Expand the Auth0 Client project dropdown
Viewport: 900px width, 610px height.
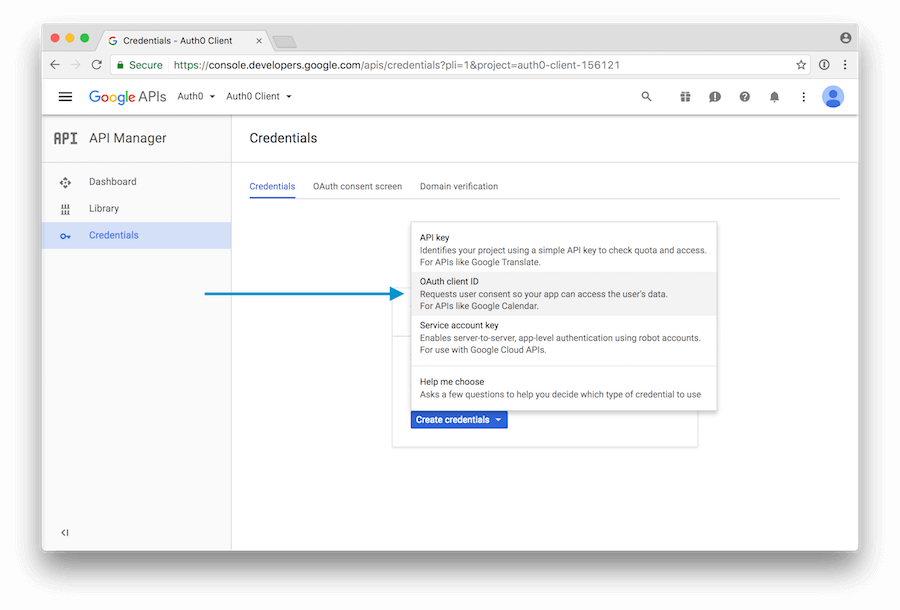(259, 96)
